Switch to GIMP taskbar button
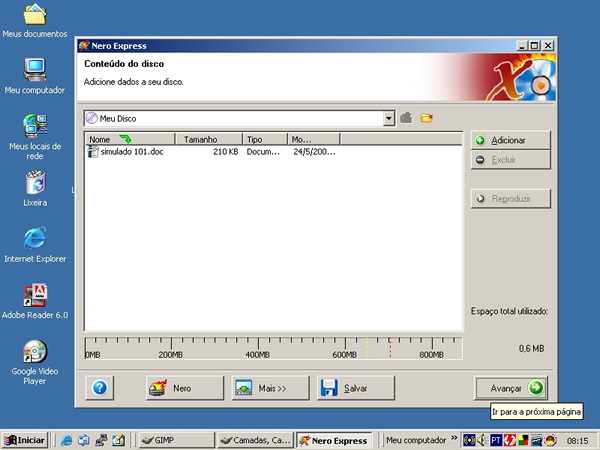 point(176,440)
